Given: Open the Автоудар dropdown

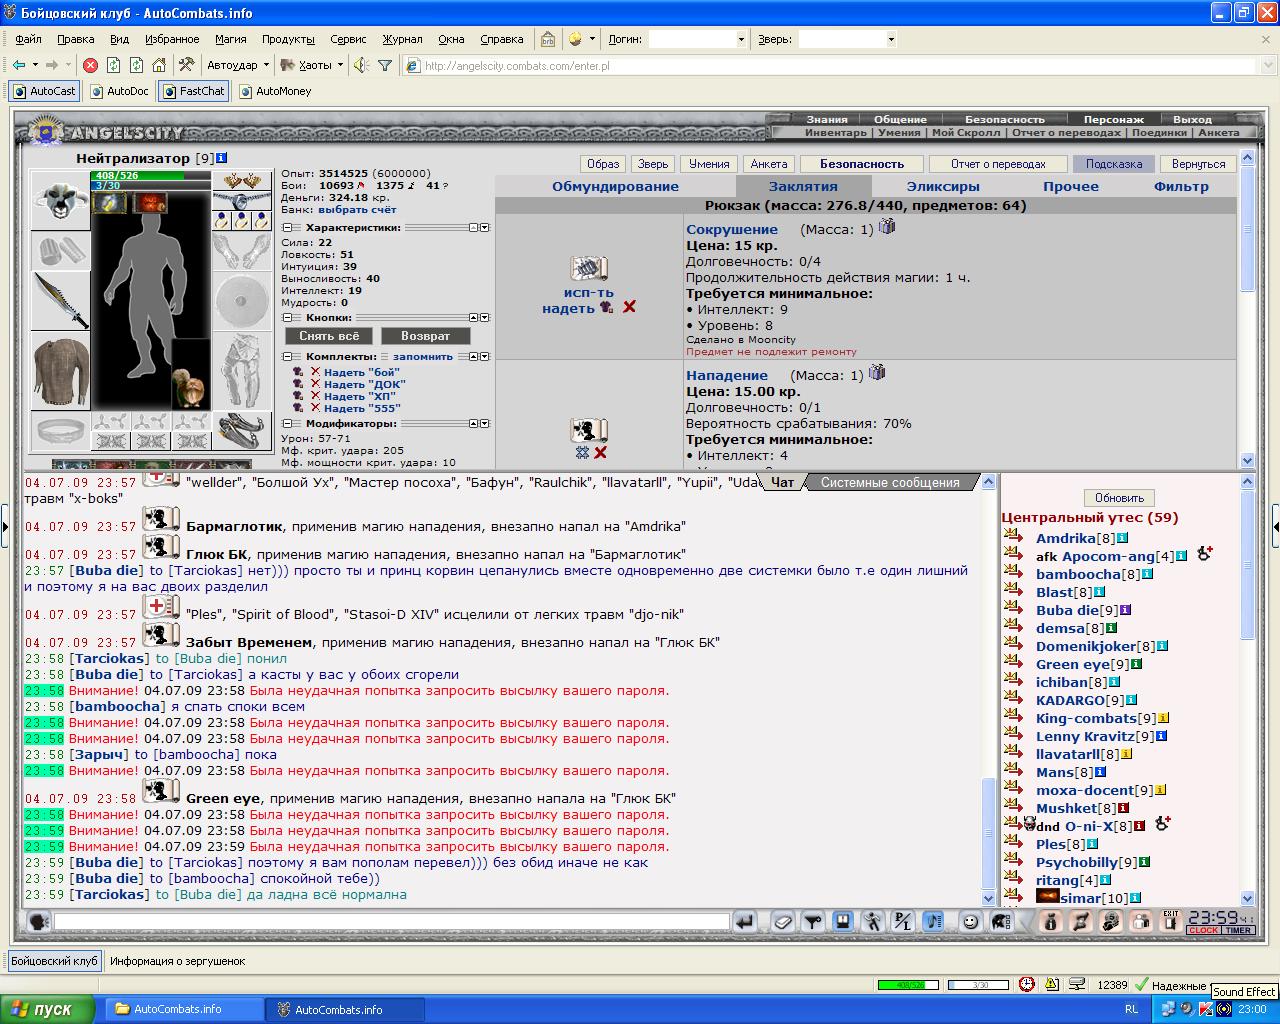Looking at the screenshot, I should pos(238,65).
